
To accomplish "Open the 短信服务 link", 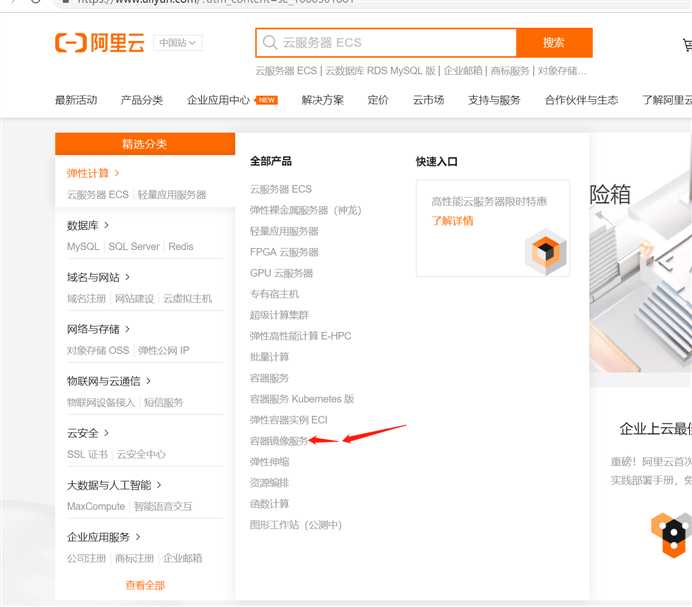I will (x=163, y=403).
